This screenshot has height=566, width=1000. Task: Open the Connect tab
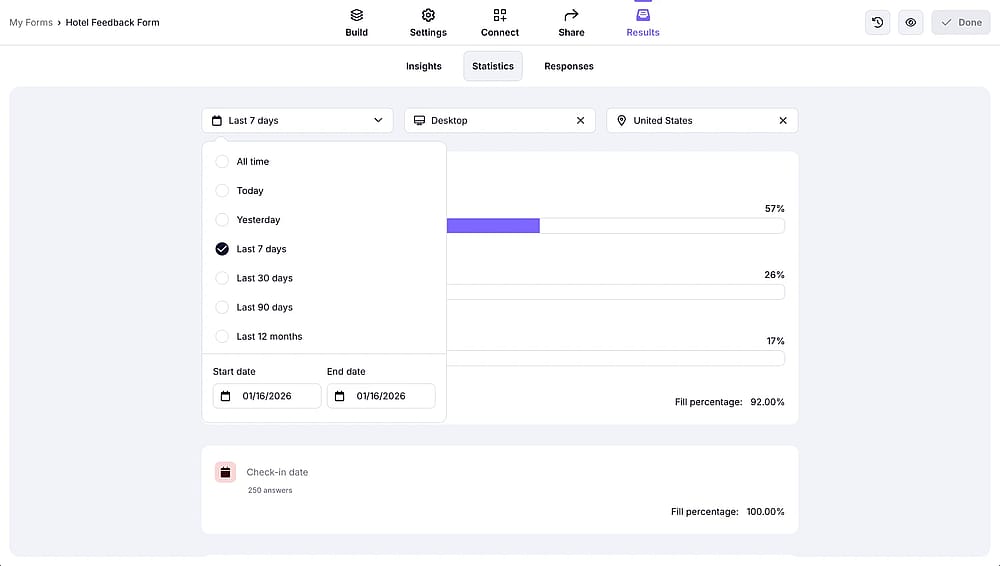(x=499, y=23)
